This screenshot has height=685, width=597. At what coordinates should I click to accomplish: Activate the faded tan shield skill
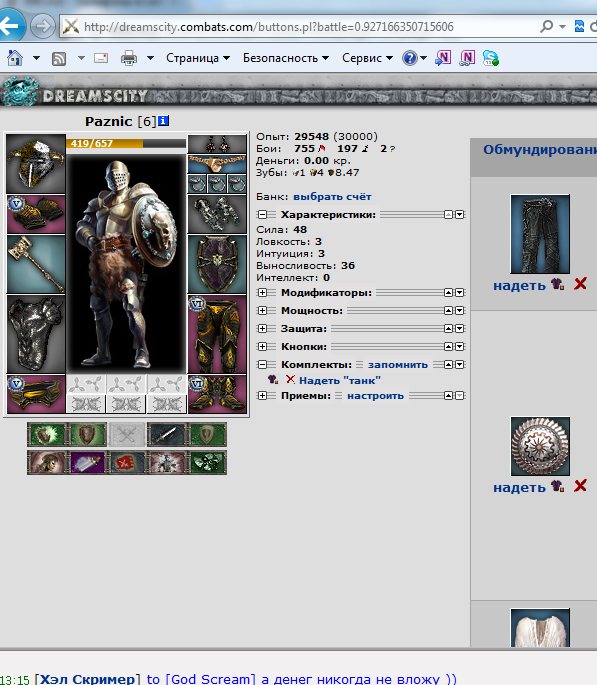pos(207,435)
